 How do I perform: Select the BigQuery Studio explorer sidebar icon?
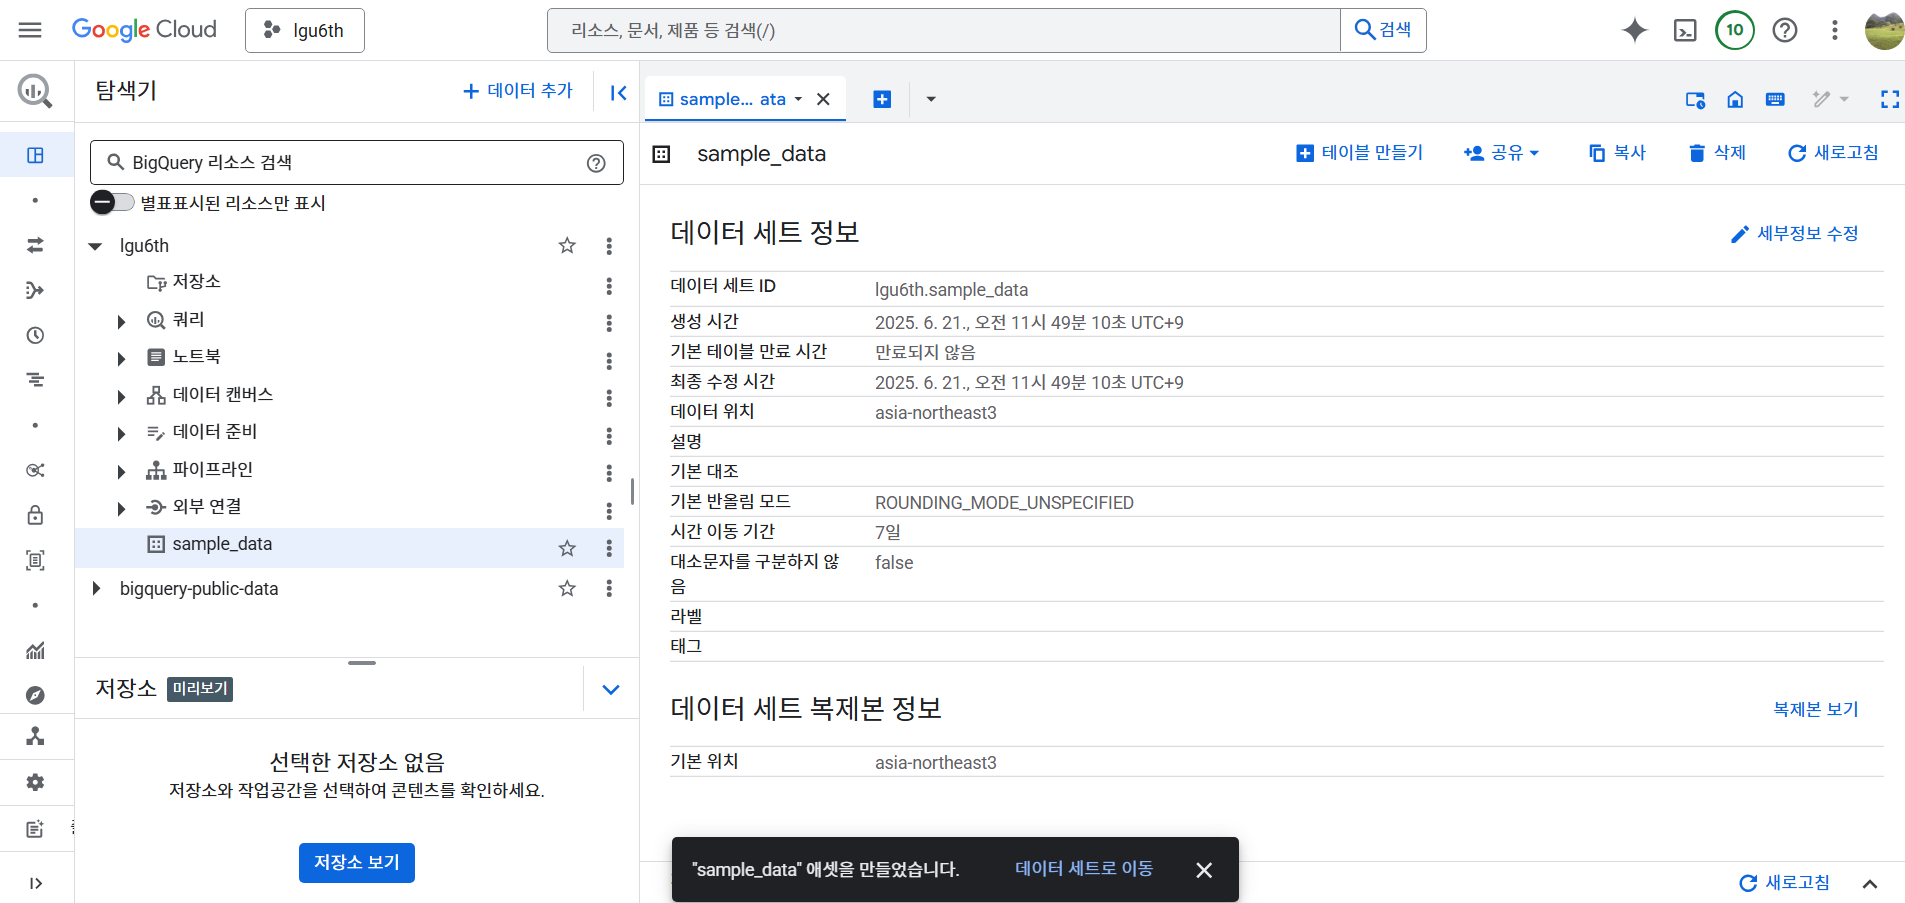[x=35, y=155]
